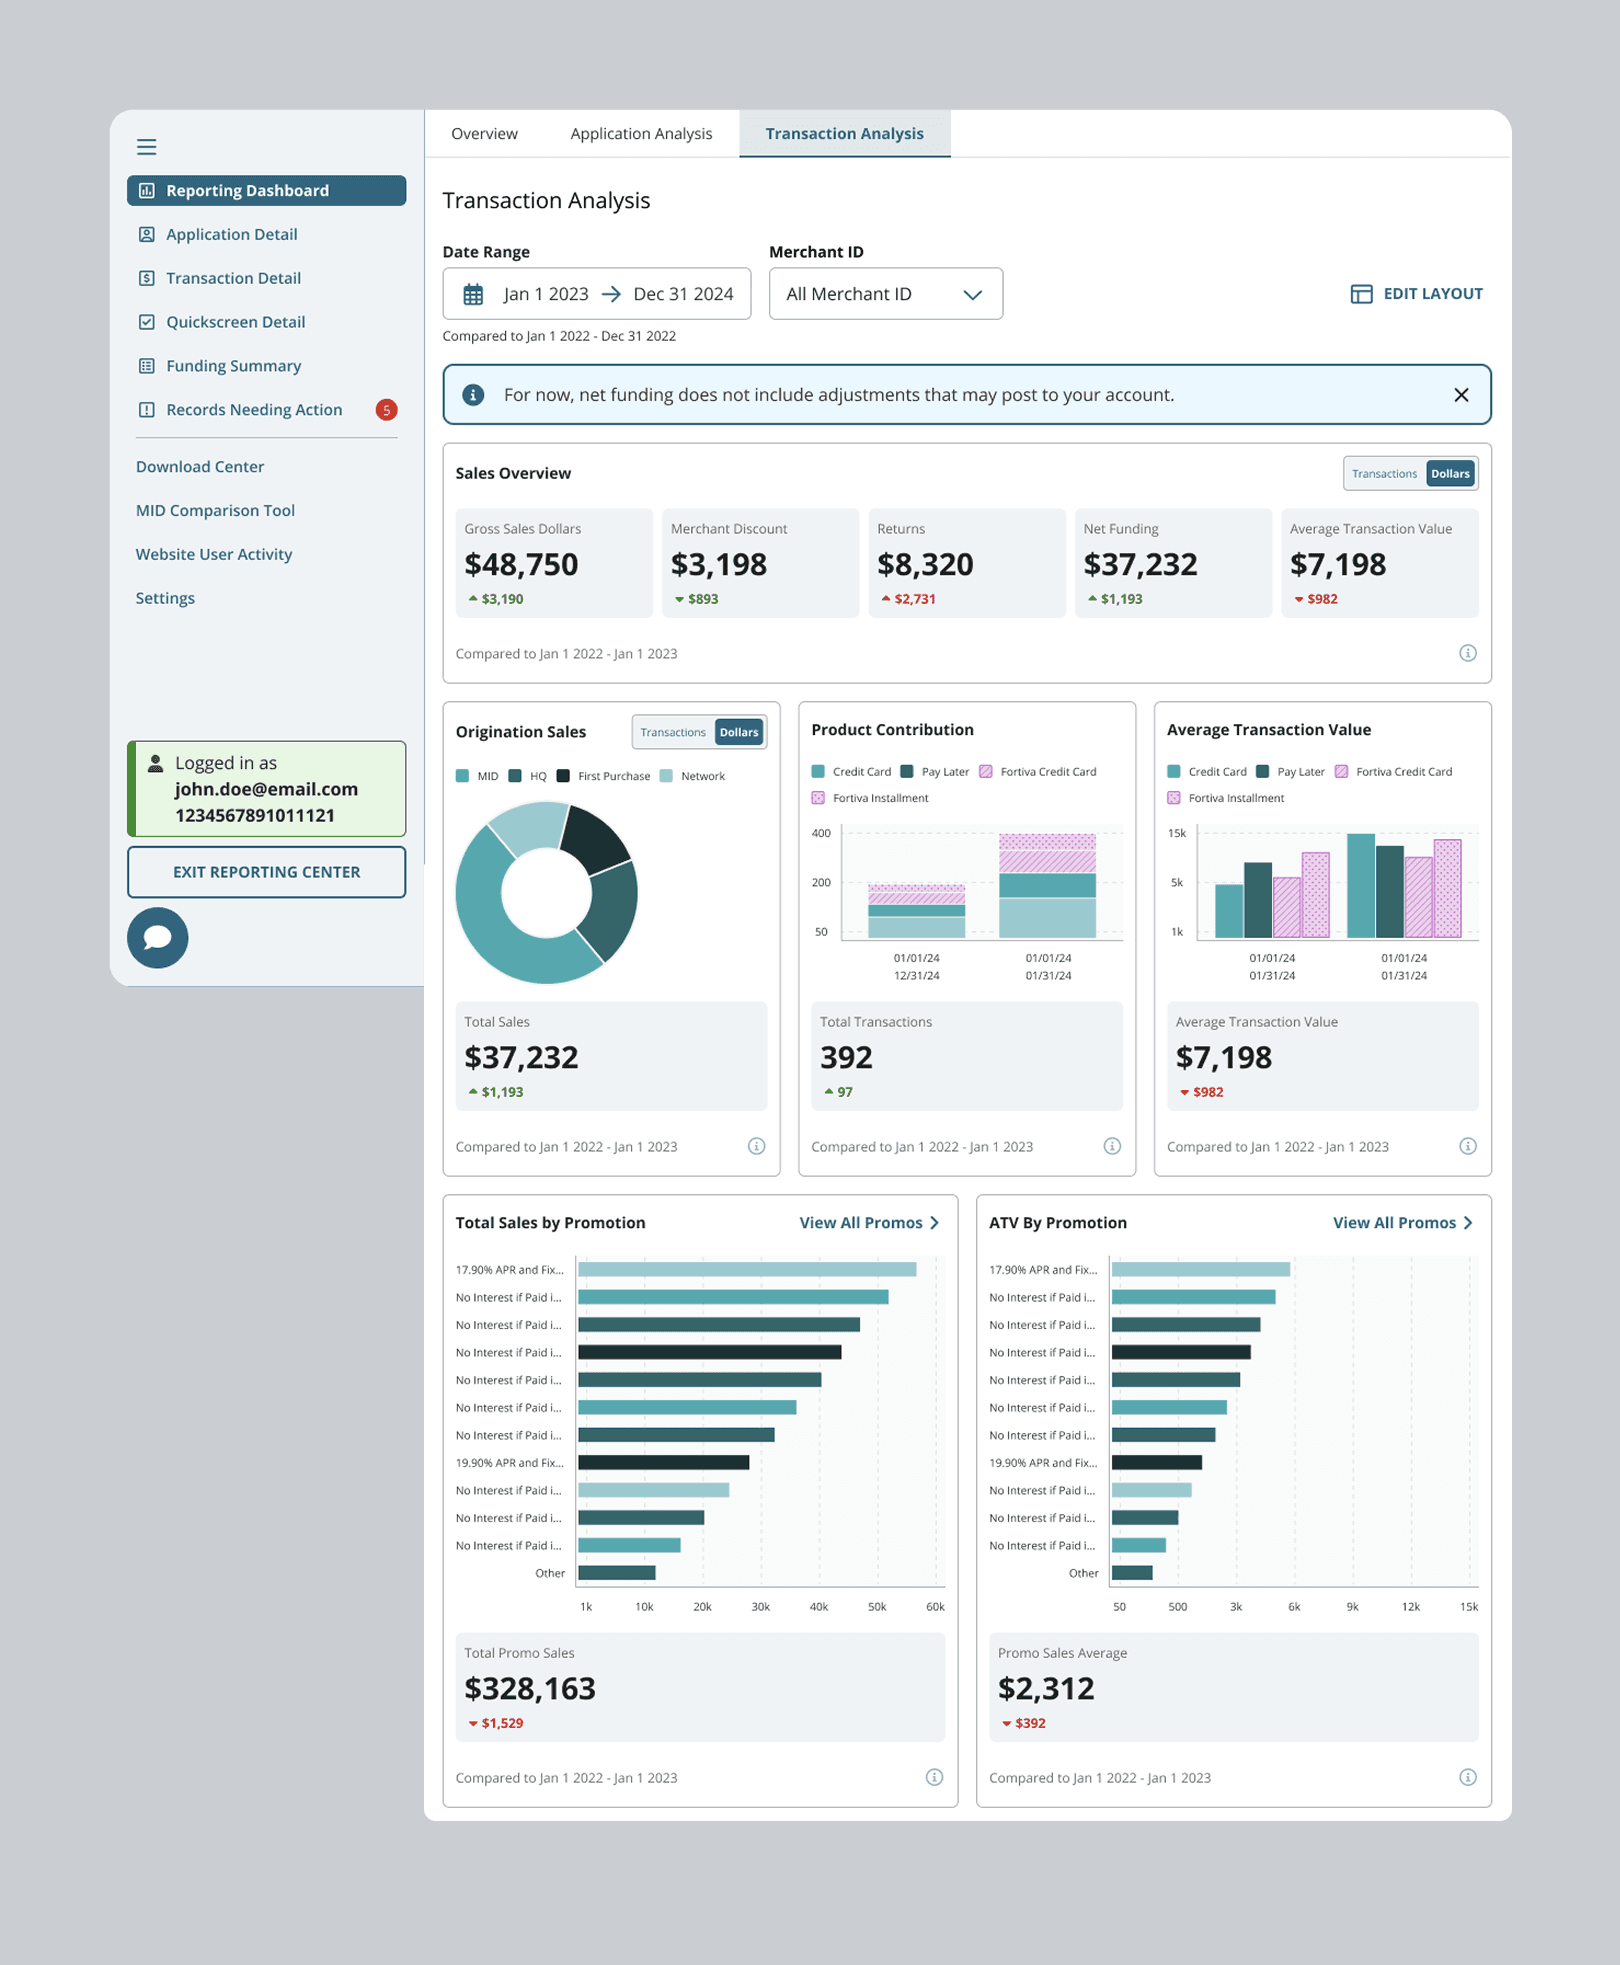The width and height of the screenshot is (1620, 1965).
Task: Open the calendar icon in Date Range
Action: click(472, 293)
